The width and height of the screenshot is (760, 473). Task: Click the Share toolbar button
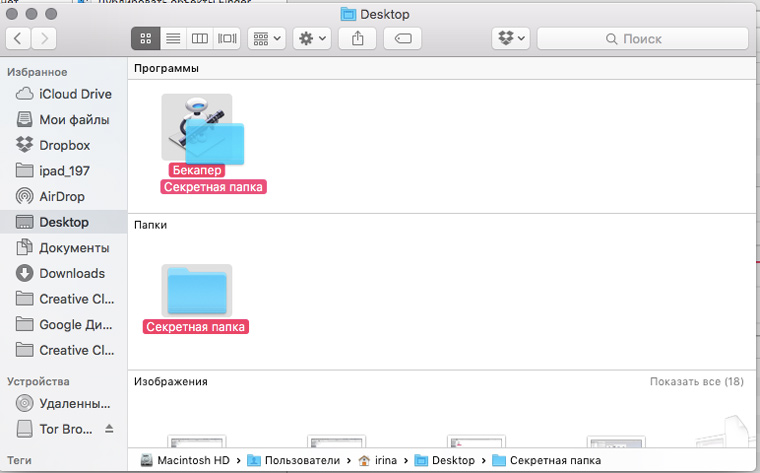coord(357,38)
